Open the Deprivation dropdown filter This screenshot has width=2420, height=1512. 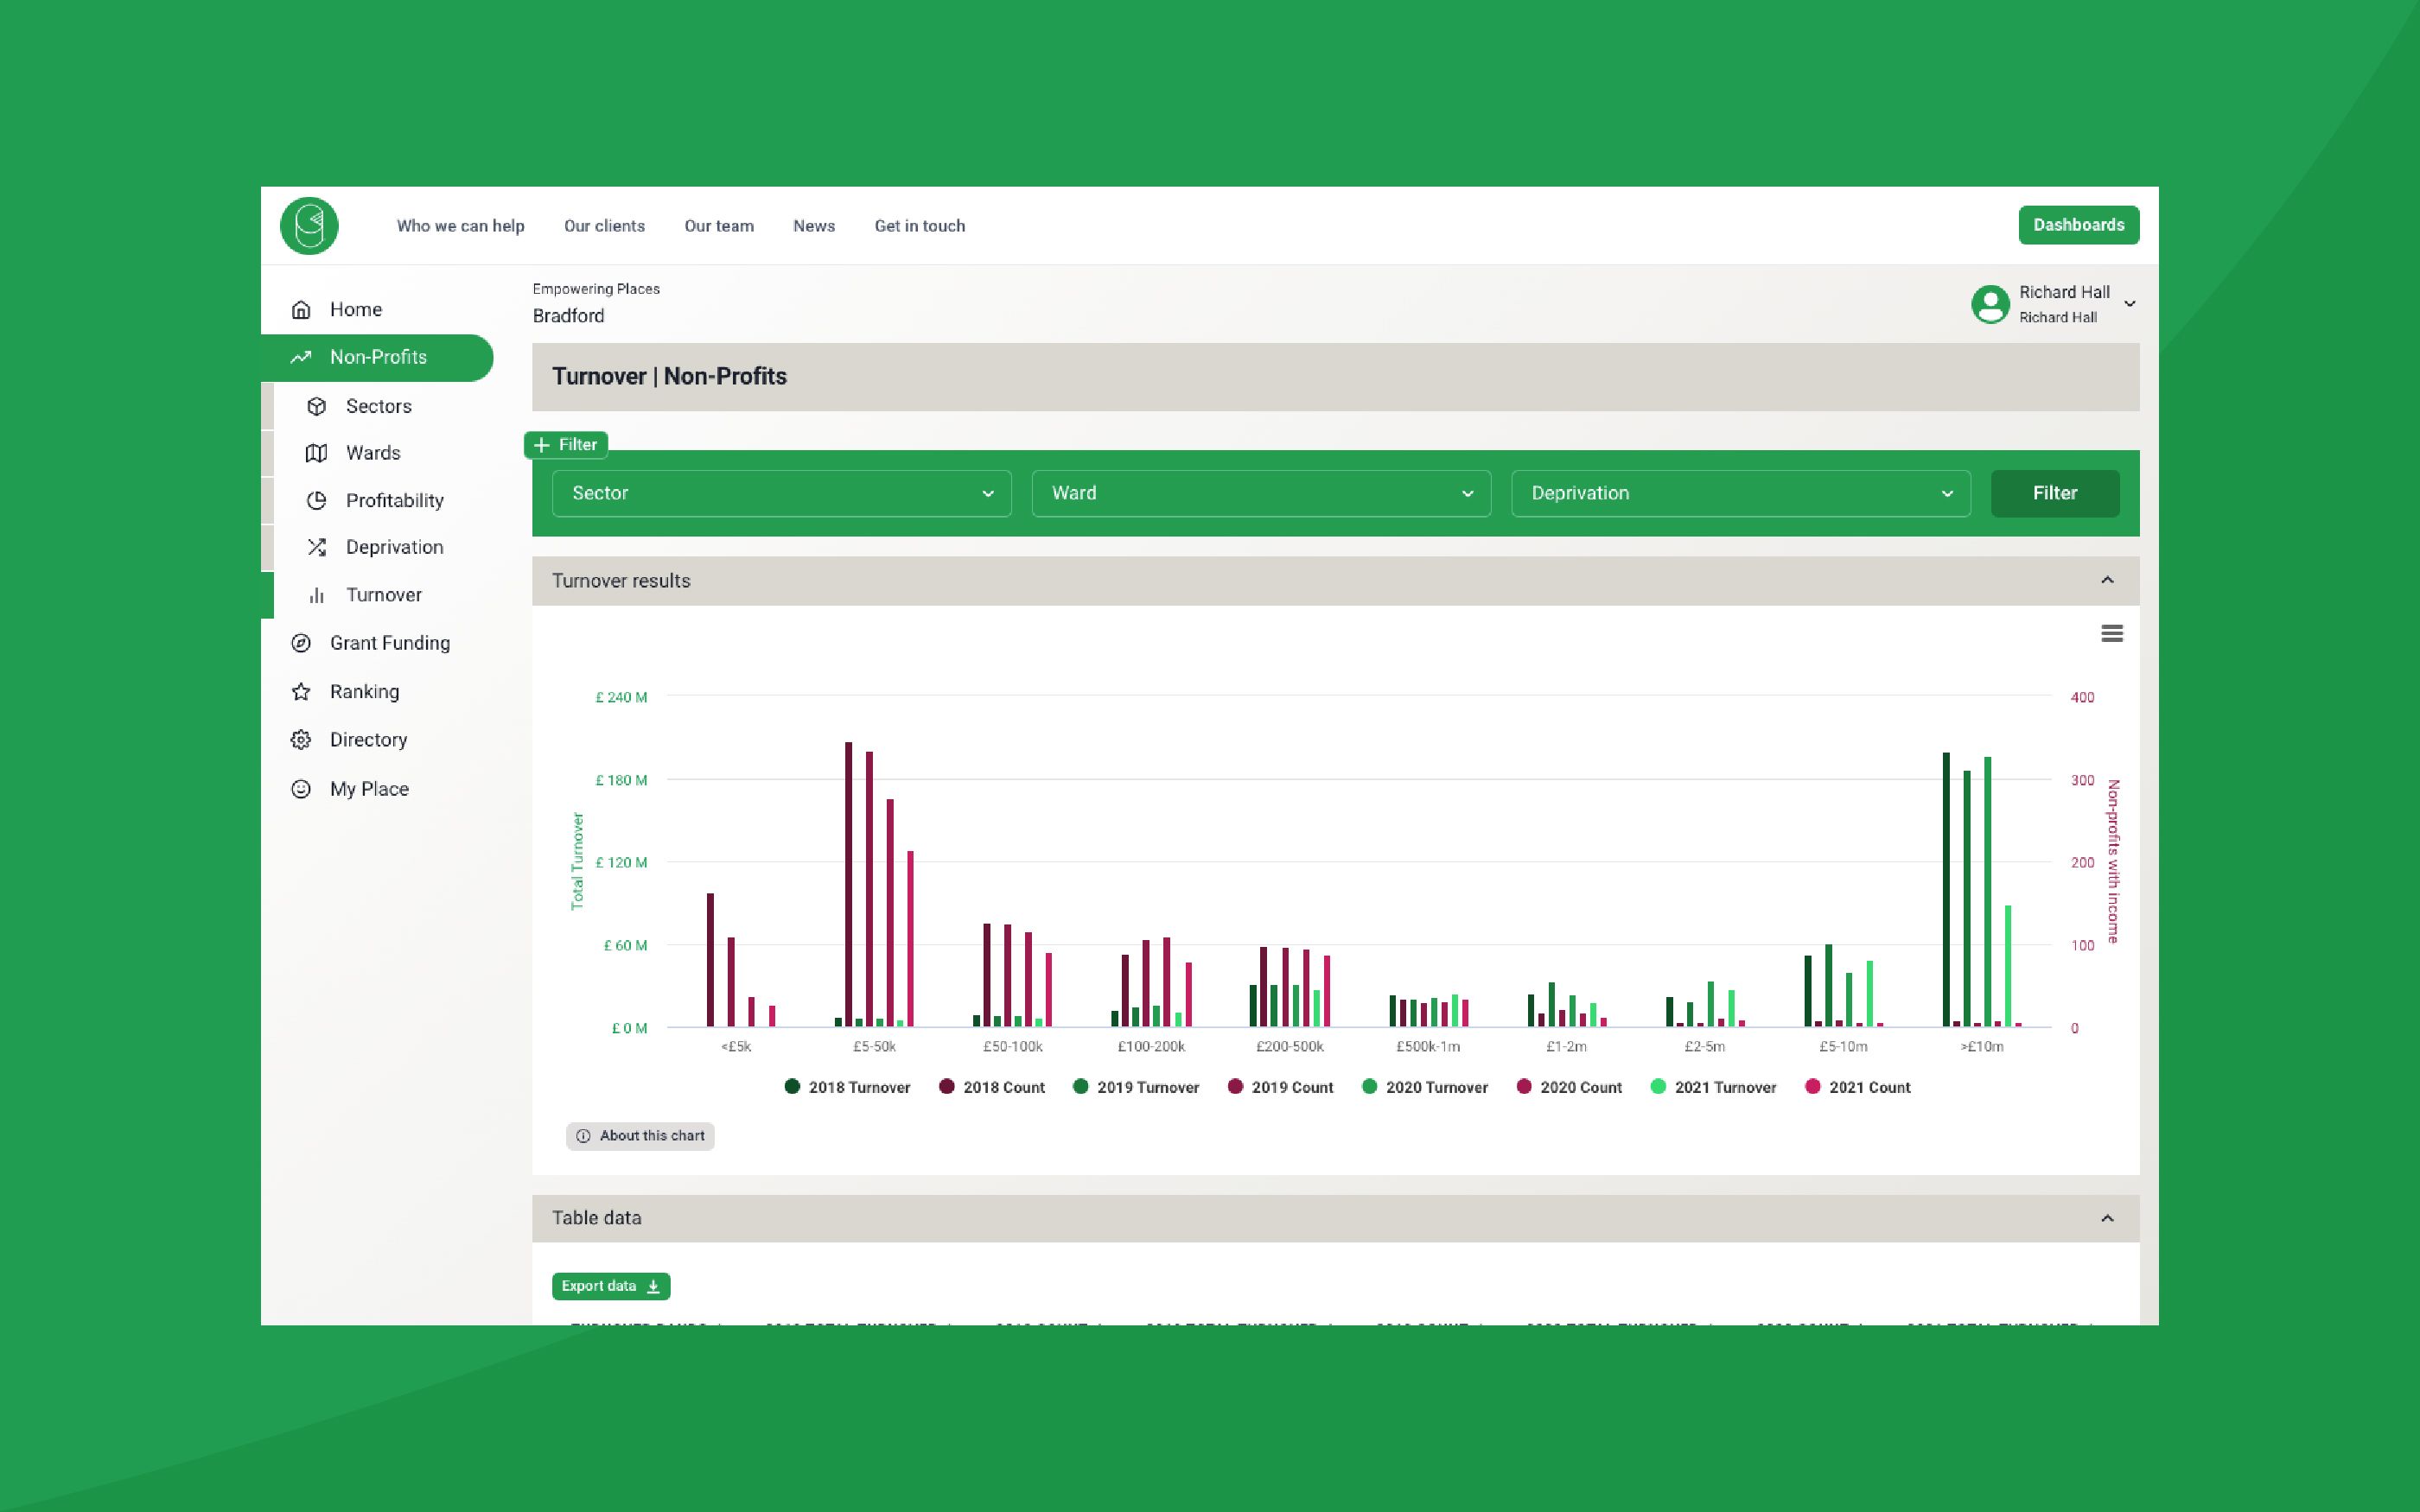(1740, 494)
